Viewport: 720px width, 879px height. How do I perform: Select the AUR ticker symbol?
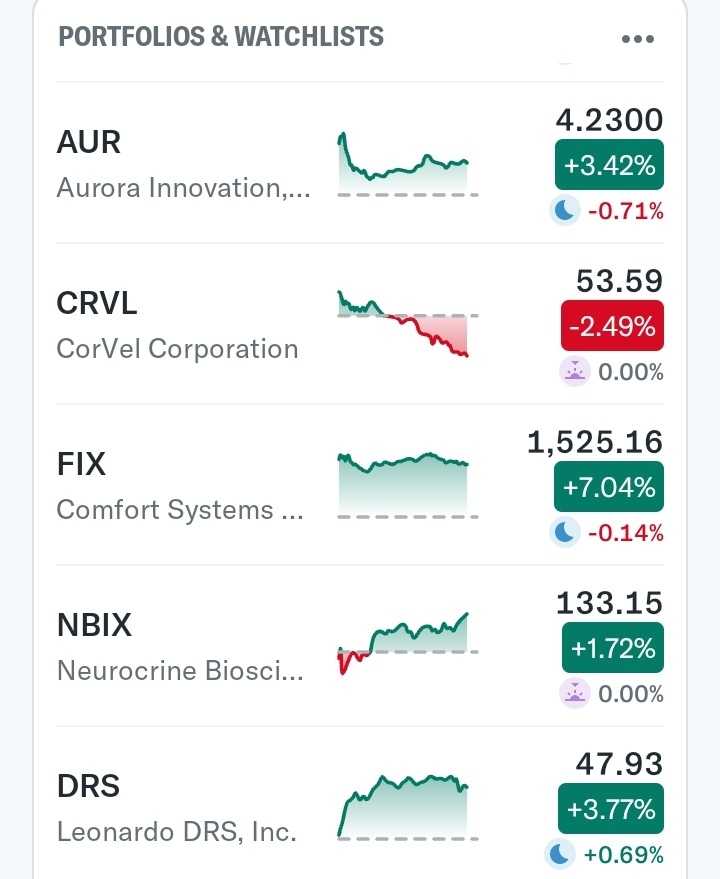point(89,143)
